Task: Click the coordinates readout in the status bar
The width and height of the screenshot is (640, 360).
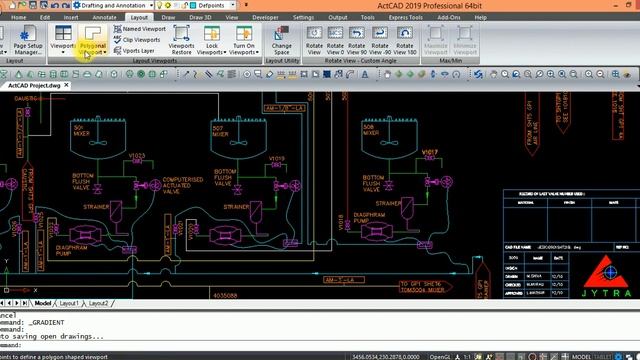Action: coord(386,357)
